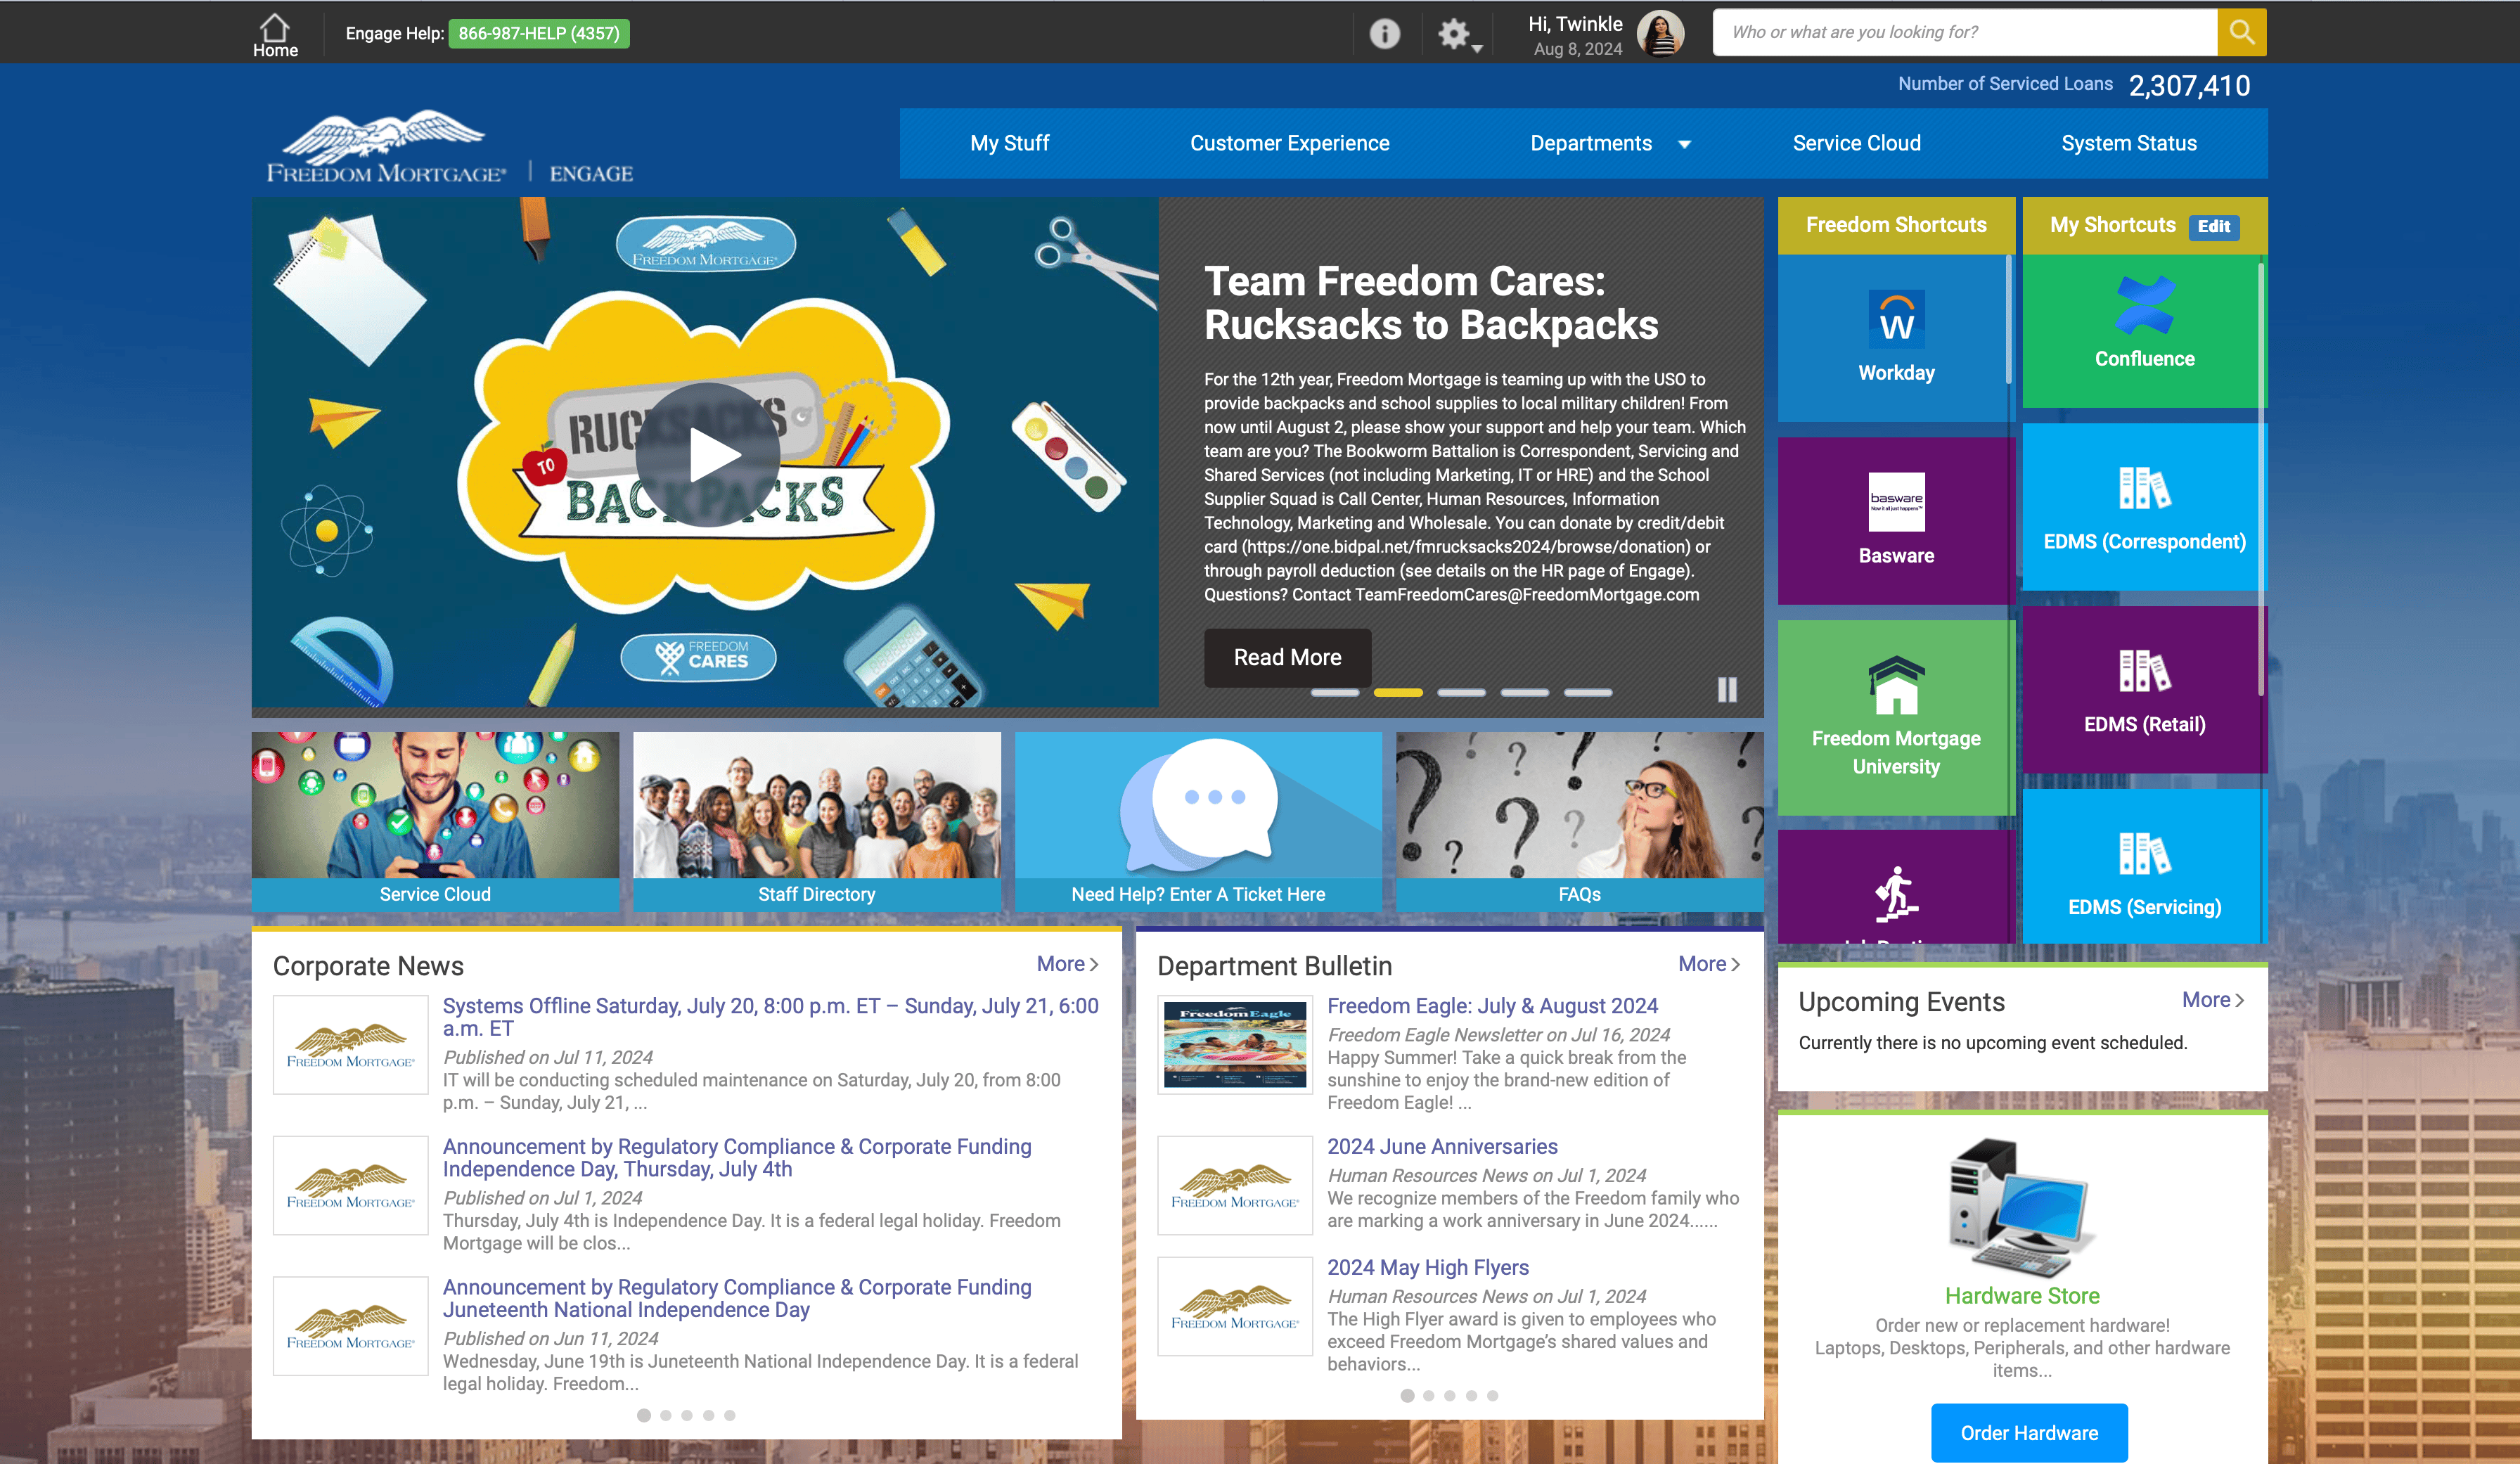Open System Status menu item

(x=2128, y=143)
